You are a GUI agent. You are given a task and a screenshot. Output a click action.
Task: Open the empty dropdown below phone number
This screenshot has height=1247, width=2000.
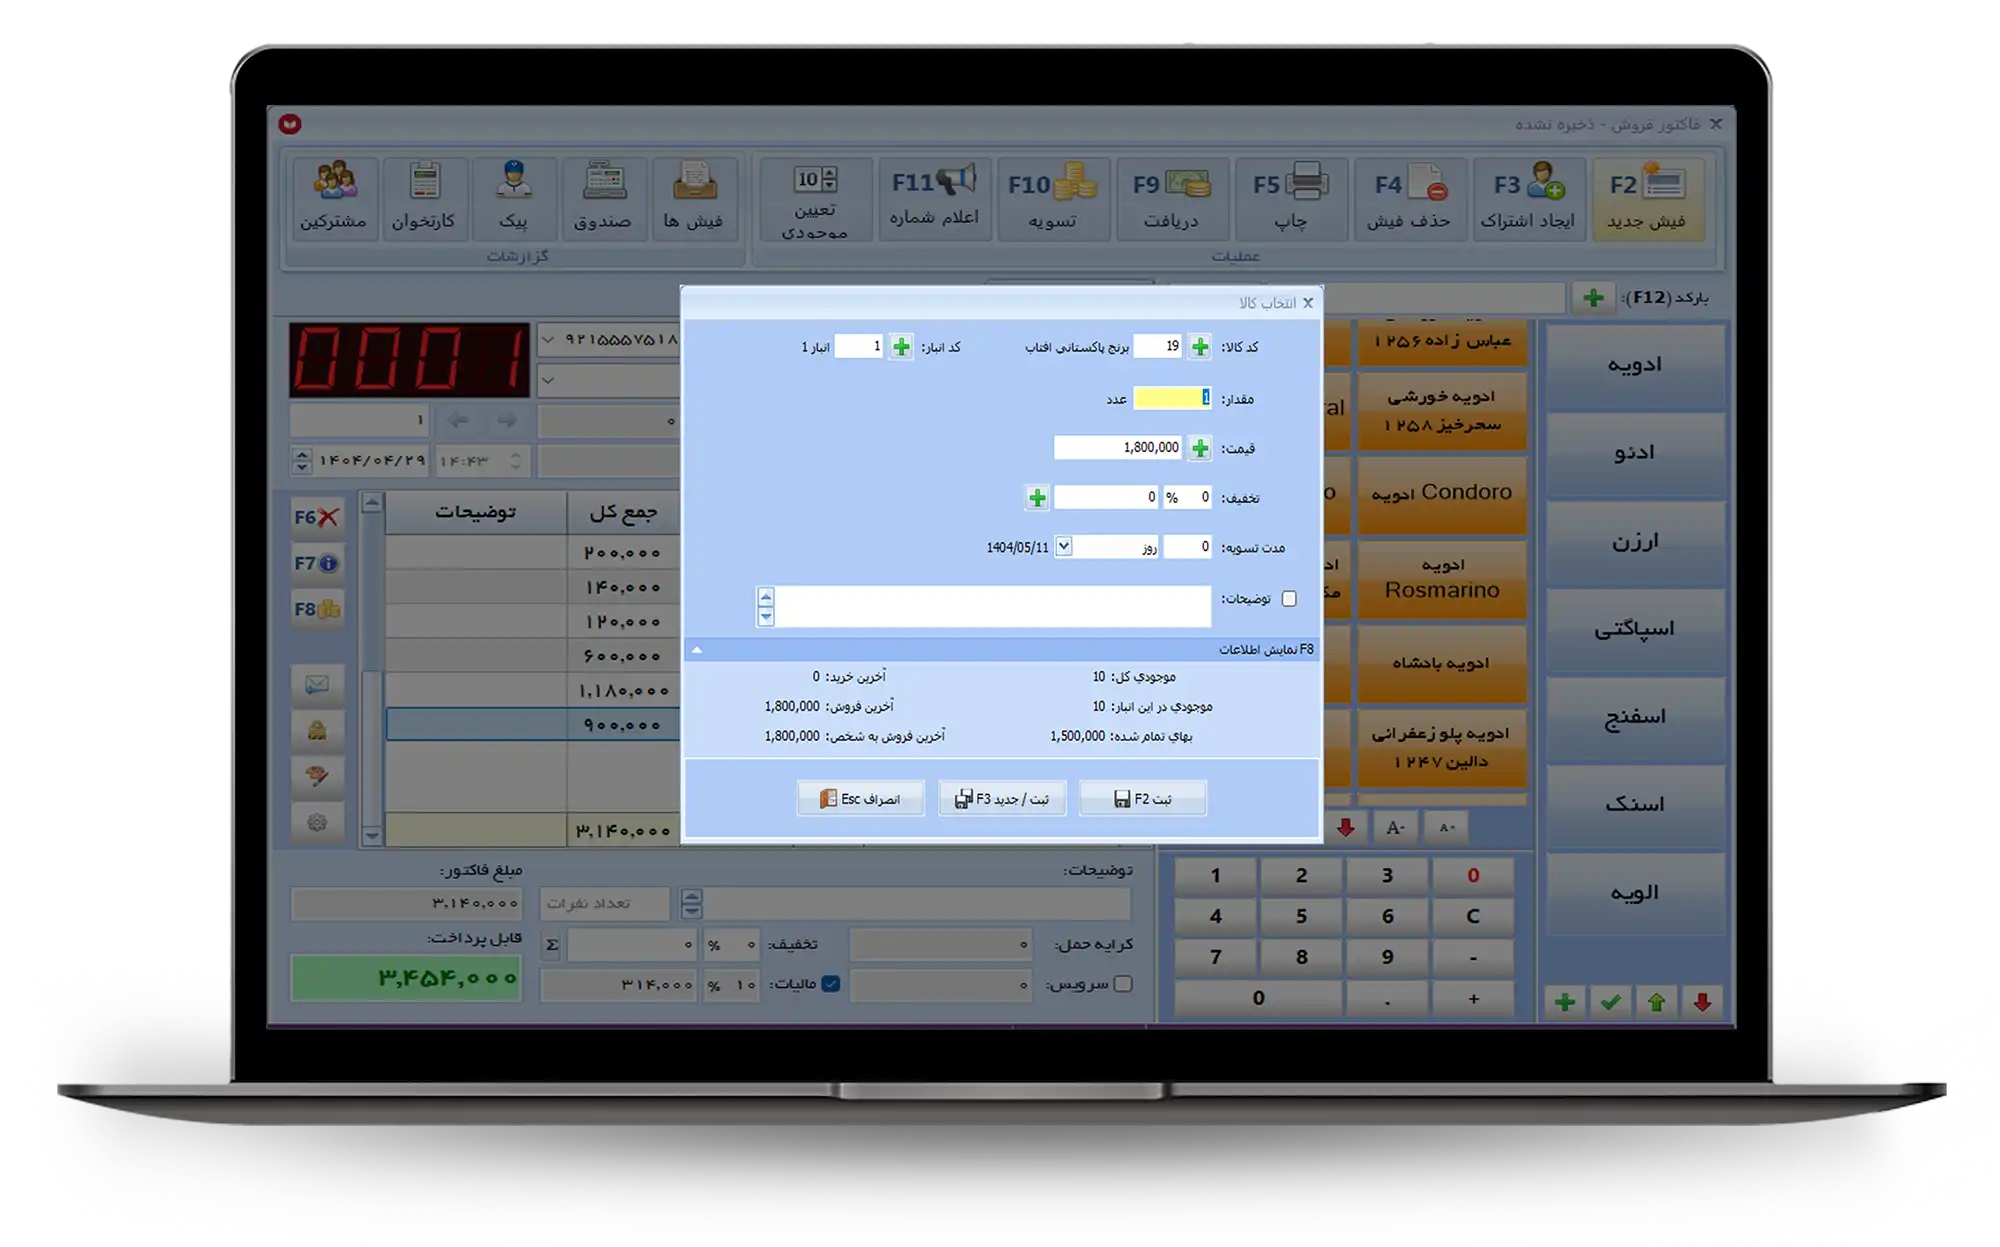coord(548,380)
